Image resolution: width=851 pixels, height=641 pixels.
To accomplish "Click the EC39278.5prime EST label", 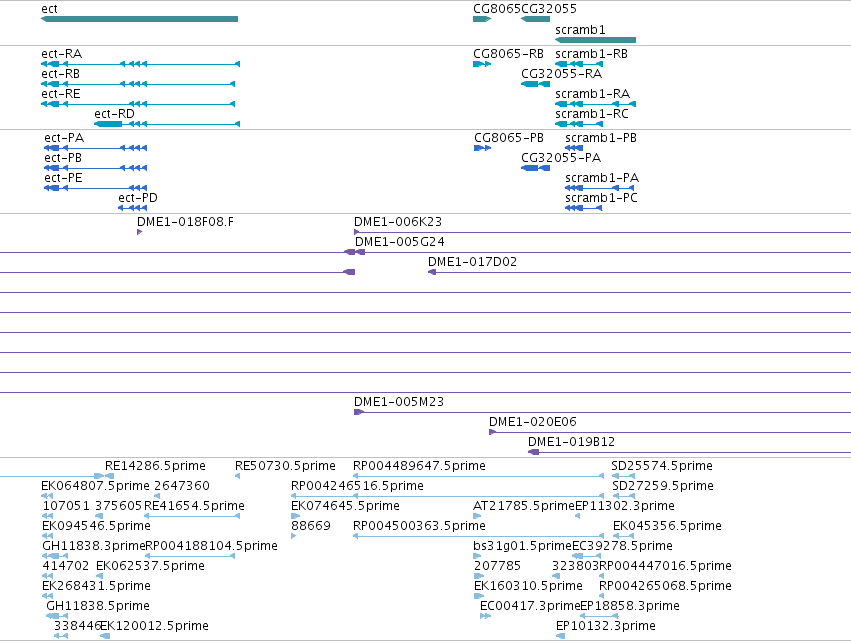I will click(623, 547).
